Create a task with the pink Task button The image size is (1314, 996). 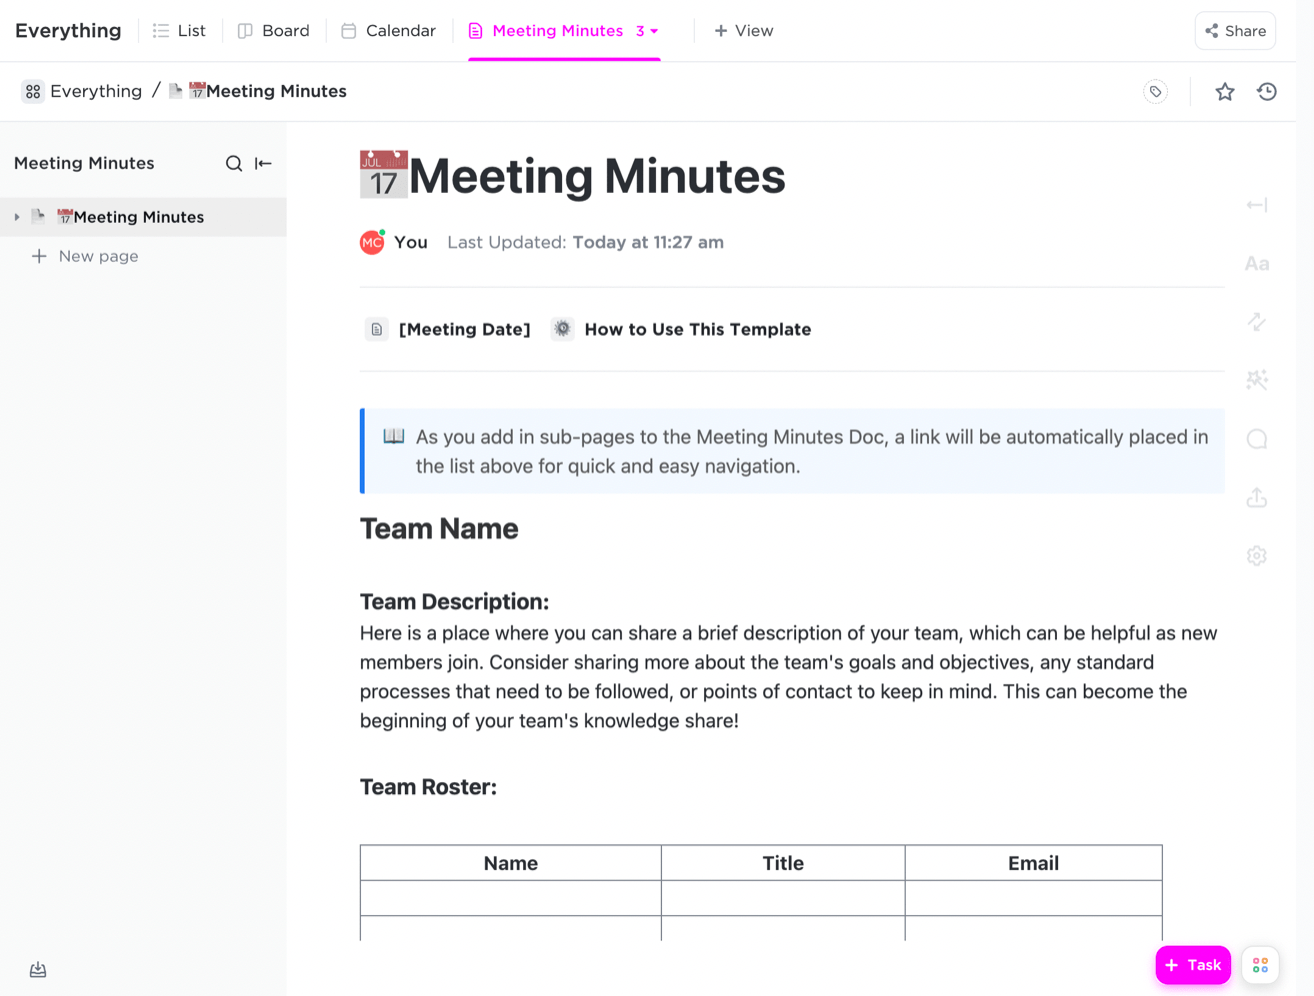click(x=1192, y=965)
